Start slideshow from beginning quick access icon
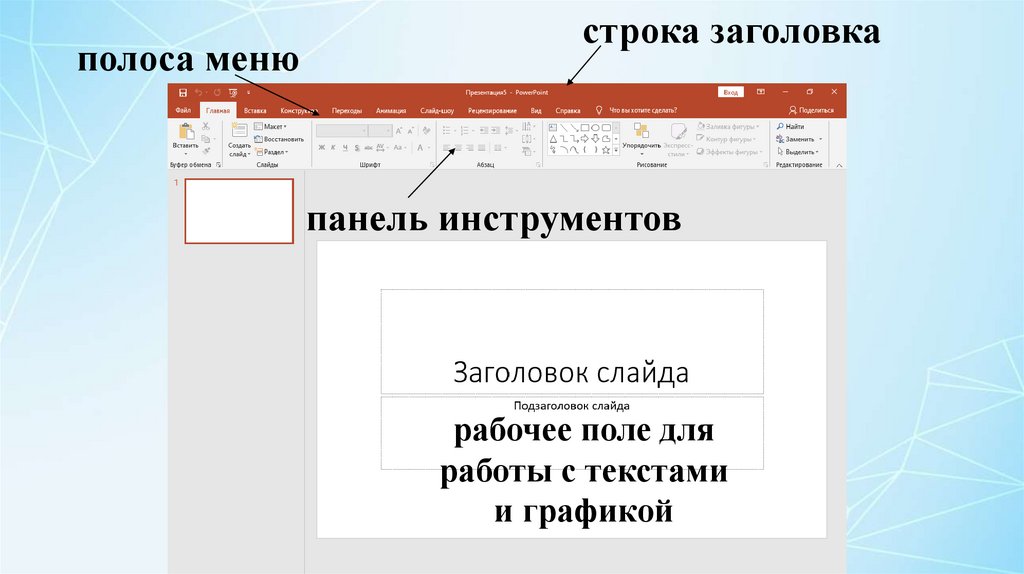Screen dimensions: 1024x574 tap(233, 93)
